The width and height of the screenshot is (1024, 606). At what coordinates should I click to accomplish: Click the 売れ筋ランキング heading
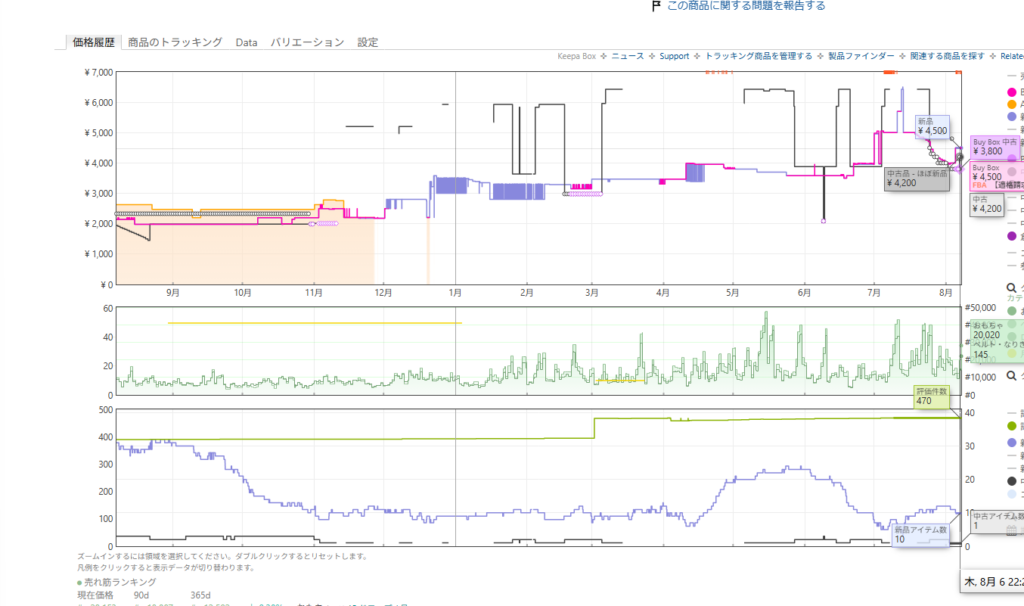pyautogui.click(x=120, y=582)
